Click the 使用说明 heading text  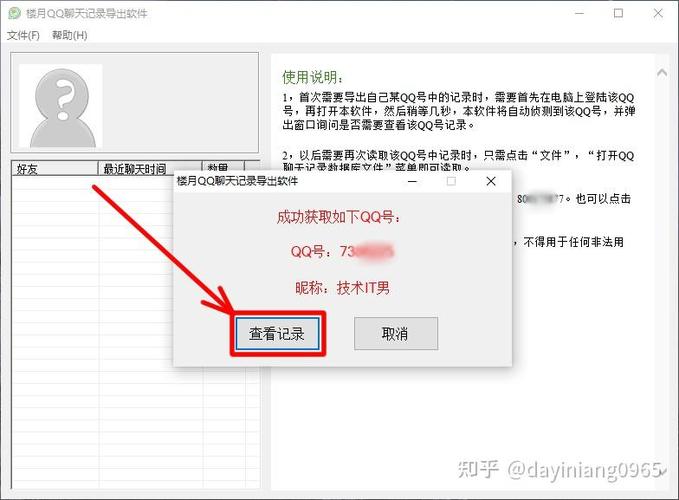pos(312,77)
